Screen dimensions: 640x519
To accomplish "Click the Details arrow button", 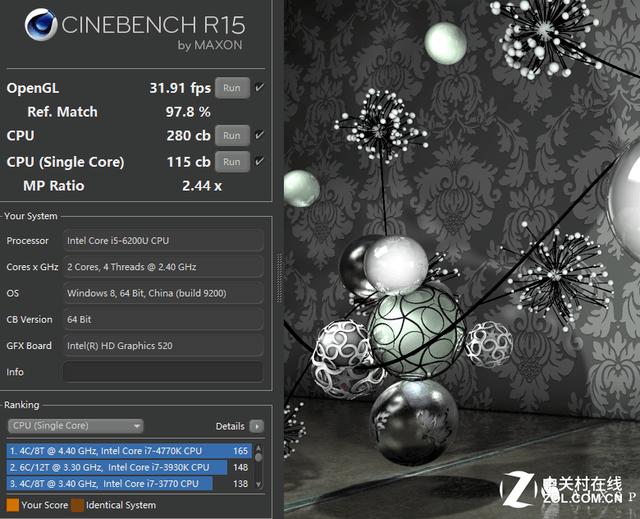I will 257,426.
